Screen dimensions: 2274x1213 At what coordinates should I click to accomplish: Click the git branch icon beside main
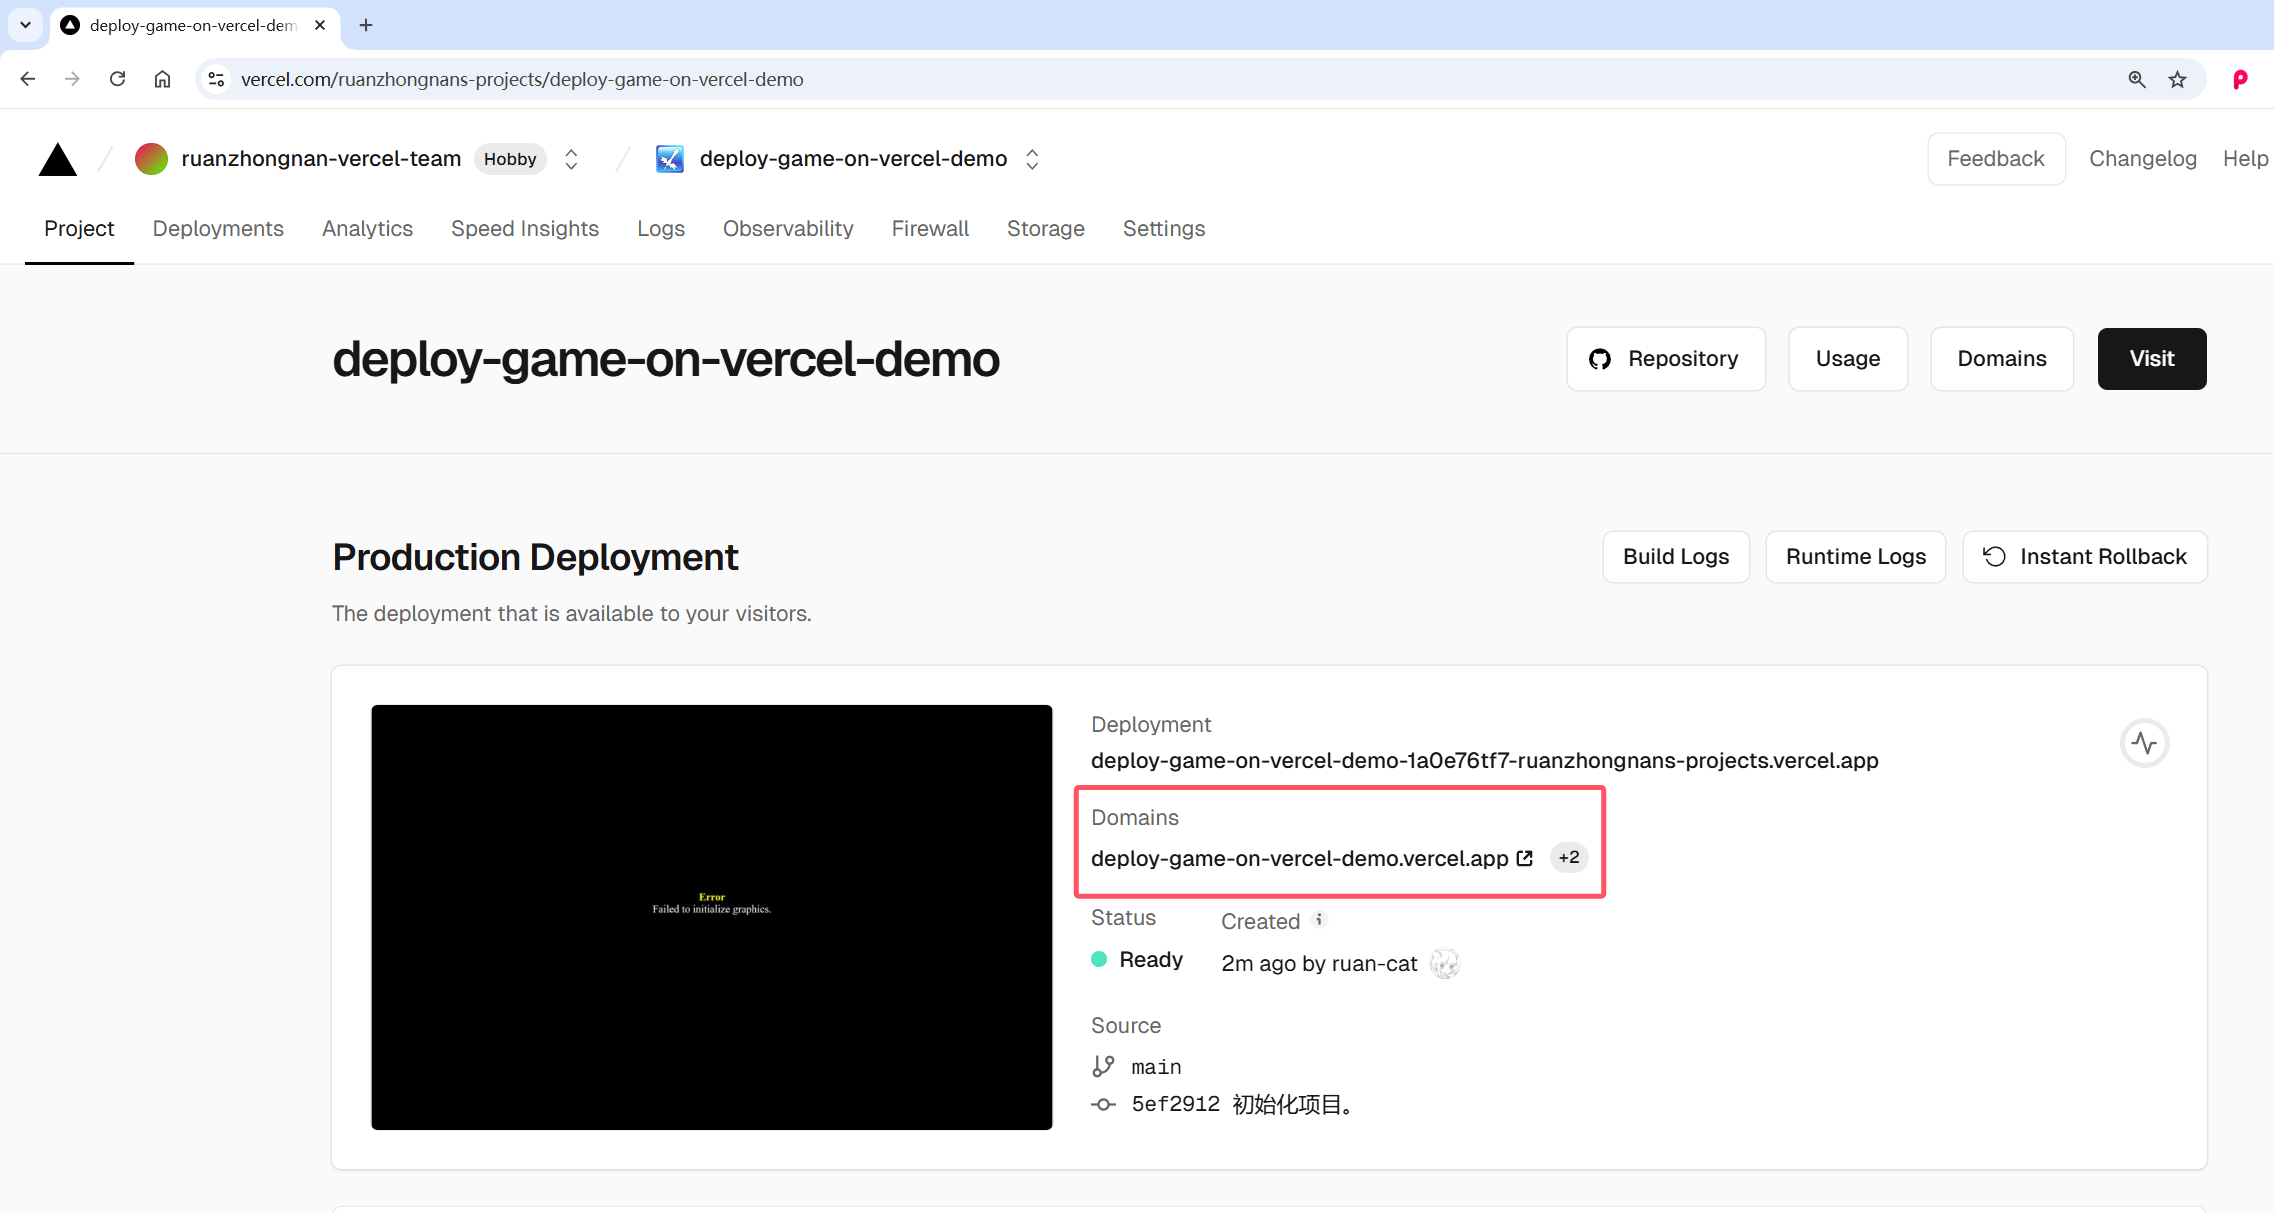click(x=1103, y=1067)
